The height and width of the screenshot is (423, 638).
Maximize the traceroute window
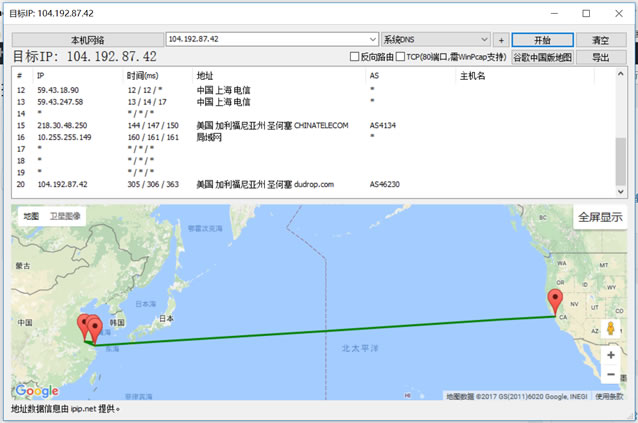586,13
